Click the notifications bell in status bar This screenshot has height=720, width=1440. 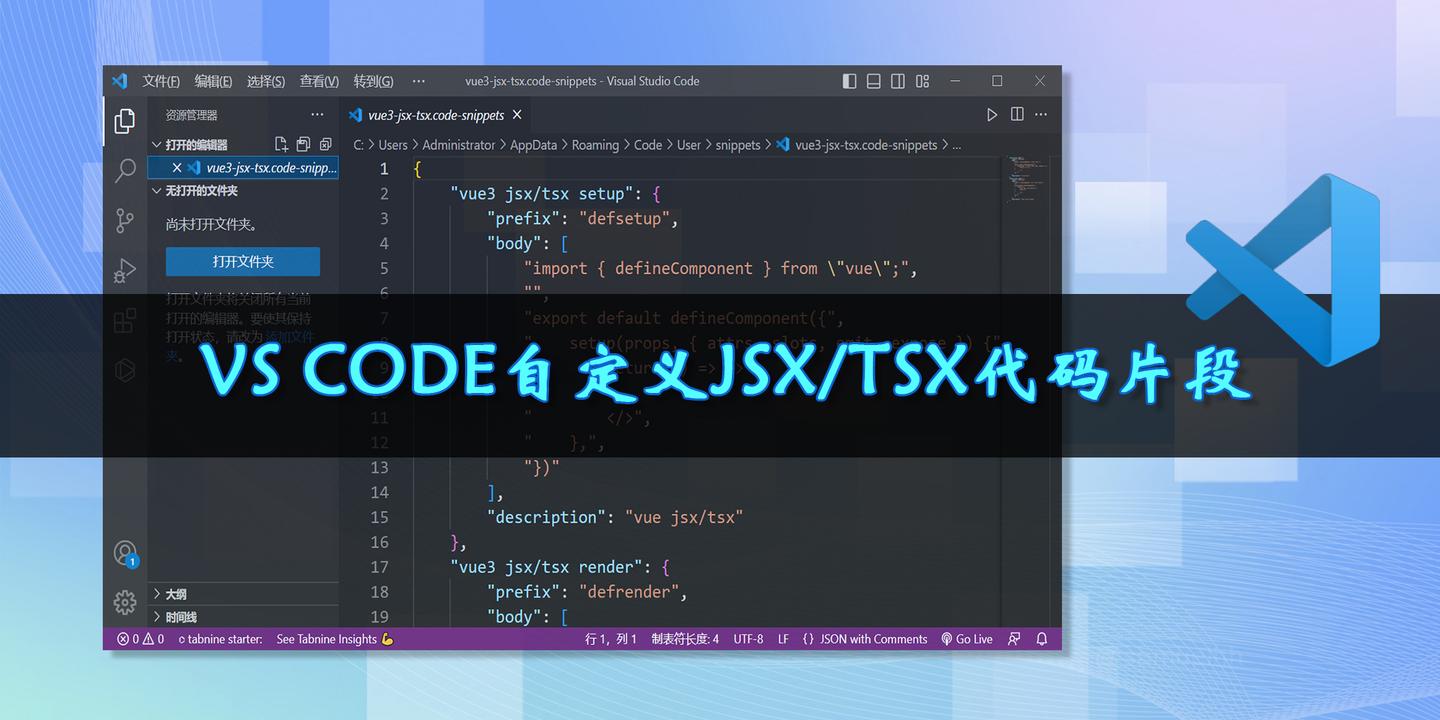pos(1041,638)
